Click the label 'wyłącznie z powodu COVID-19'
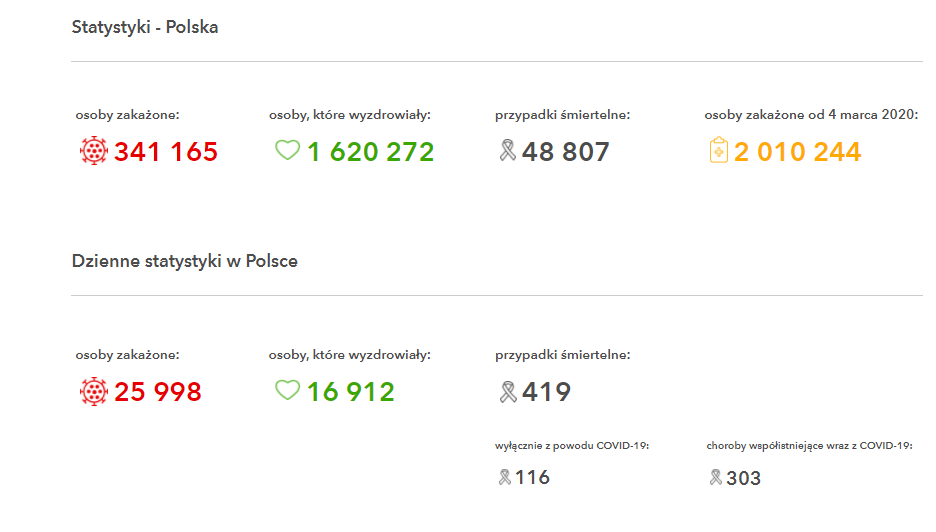 pos(572,446)
